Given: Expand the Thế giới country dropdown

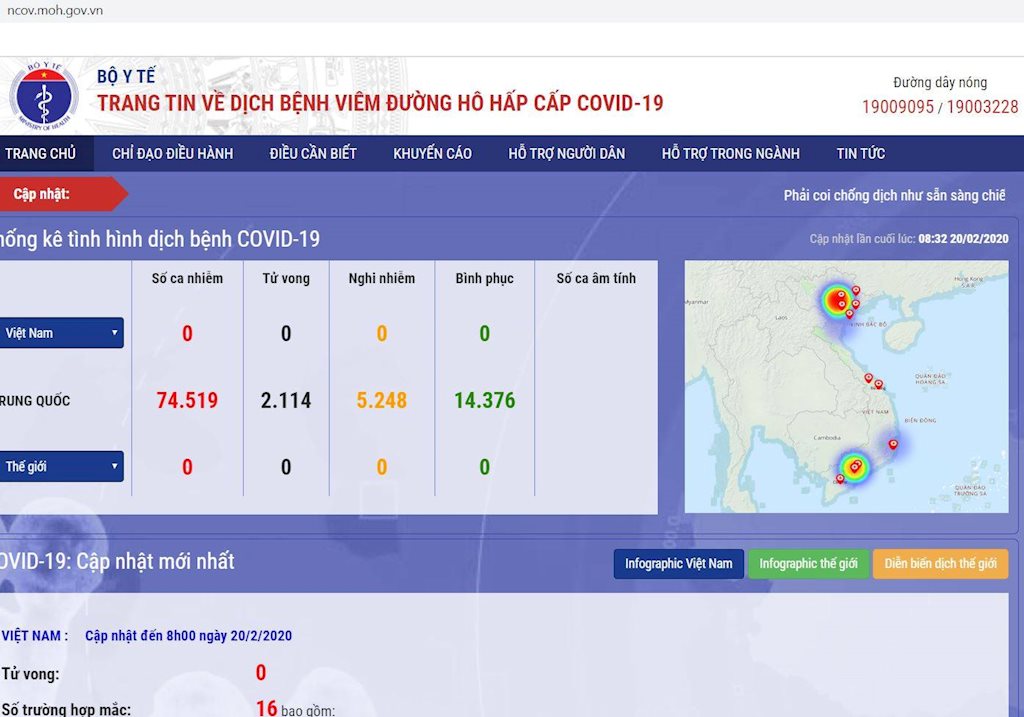Looking at the screenshot, I should coord(61,467).
